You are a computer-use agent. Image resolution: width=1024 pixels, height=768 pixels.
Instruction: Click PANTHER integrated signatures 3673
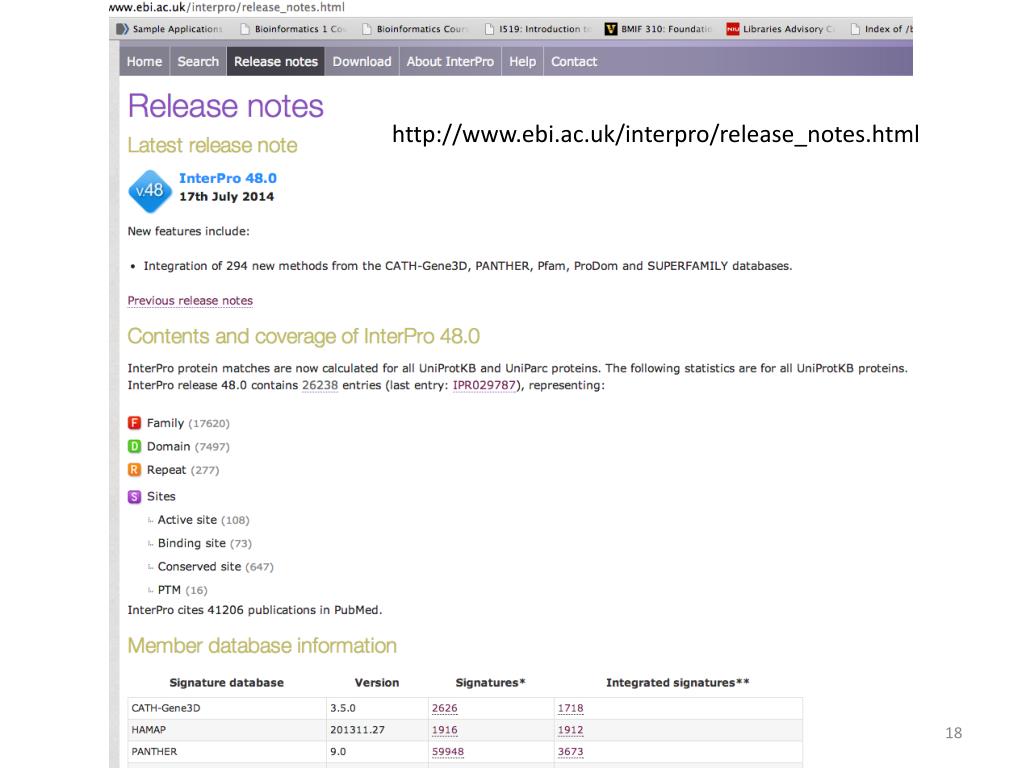tap(570, 752)
